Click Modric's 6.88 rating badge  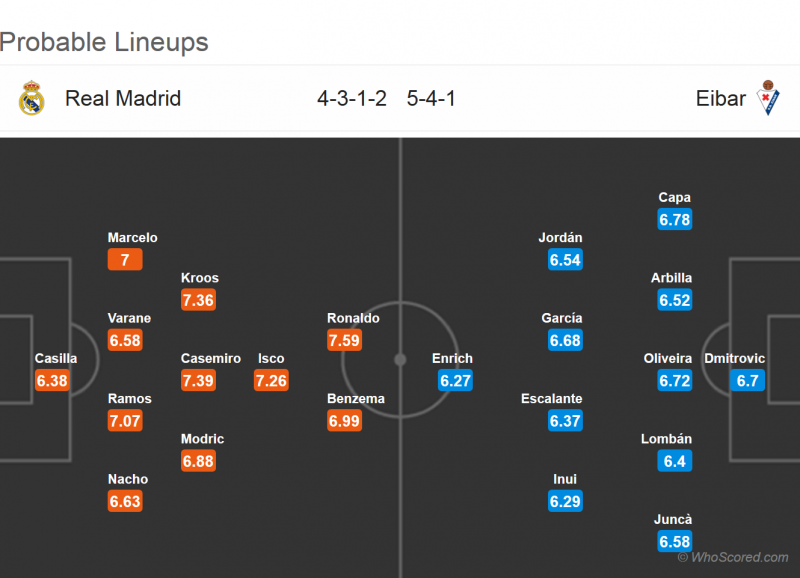[x=198, y=461]
